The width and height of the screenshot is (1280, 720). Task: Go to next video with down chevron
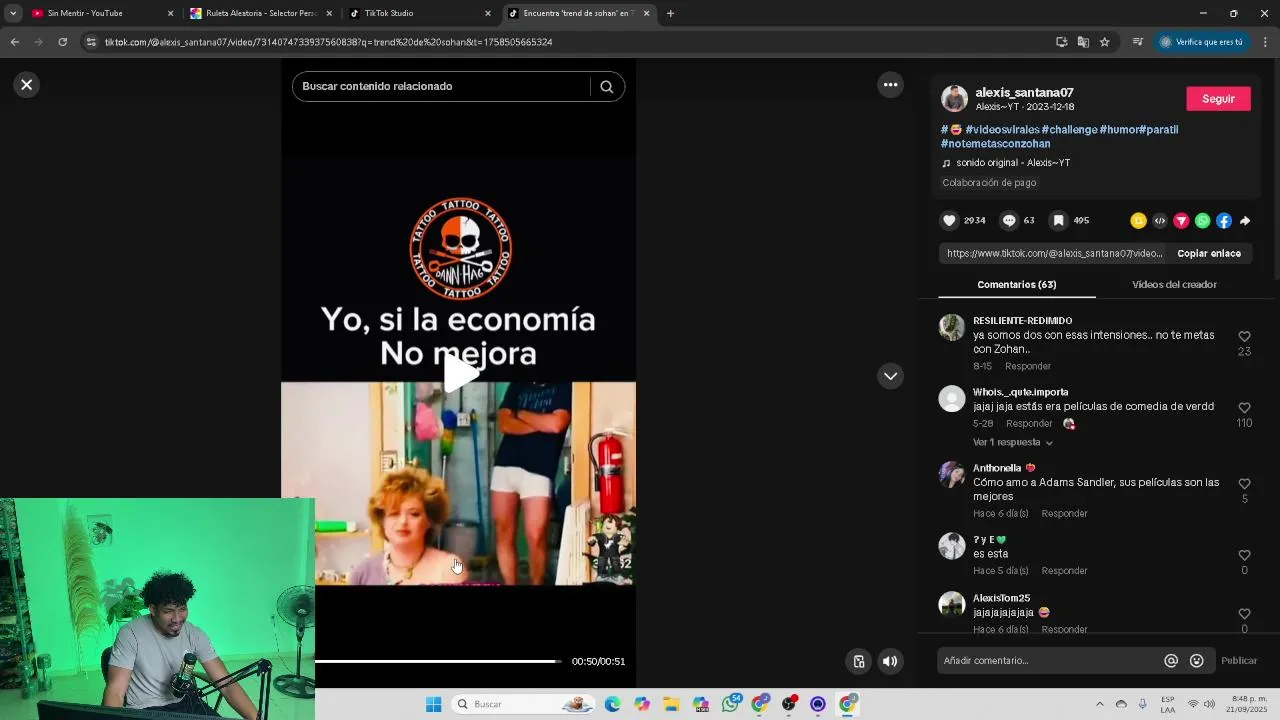pyautogui.click(x=890, y=376)
